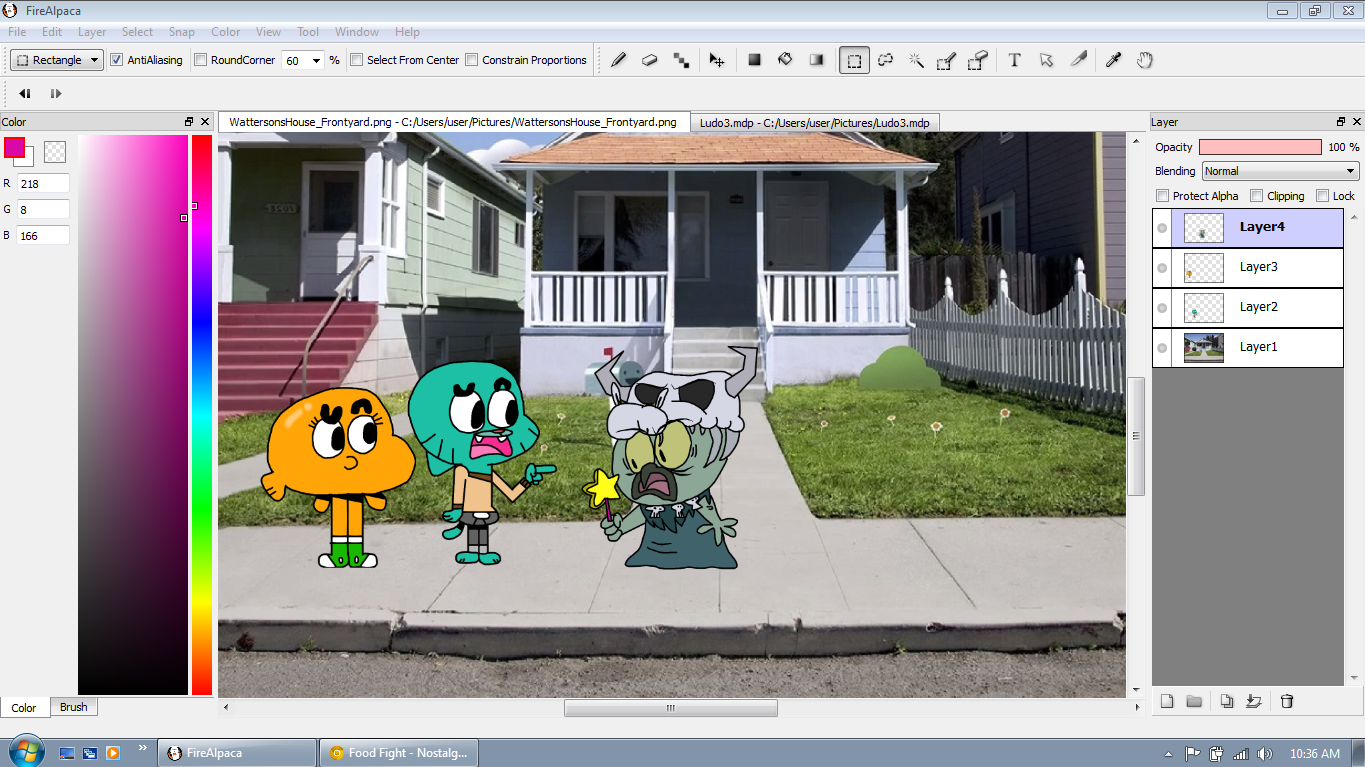Click the R value input field
This screenshot has width=1365, height=767.
point(43,183)
